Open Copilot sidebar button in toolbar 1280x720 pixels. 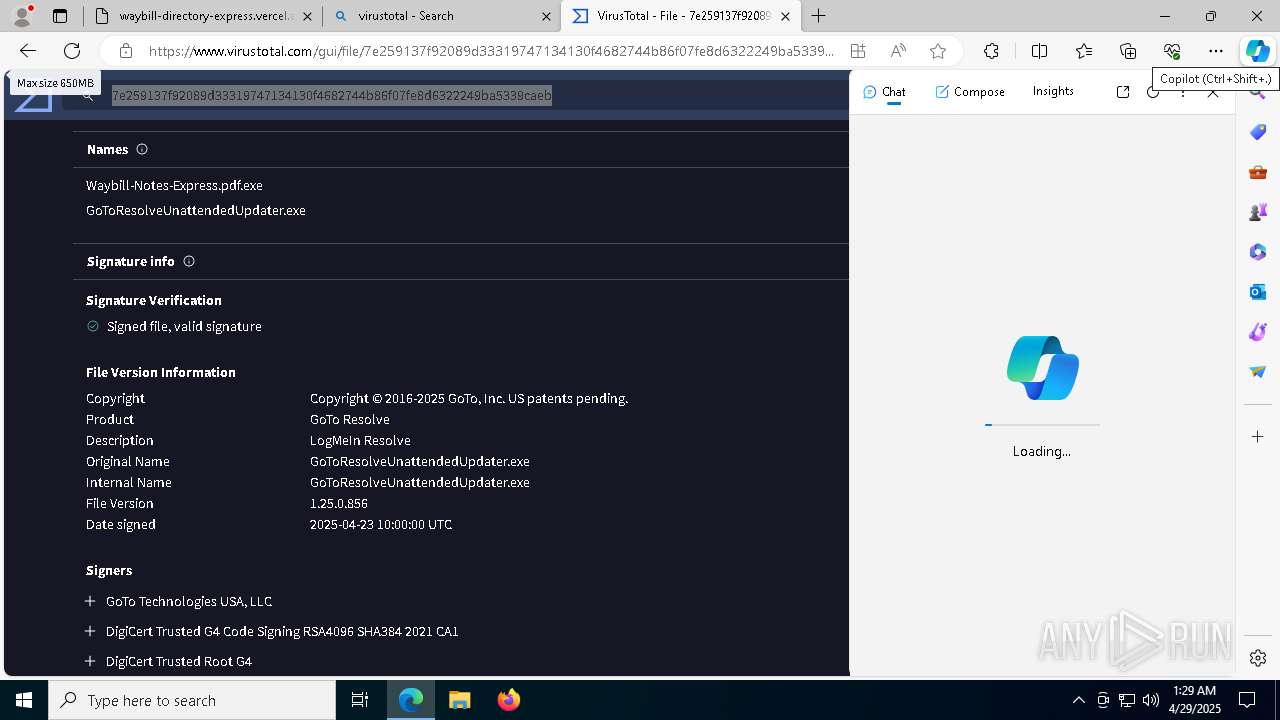(1257, 51)
